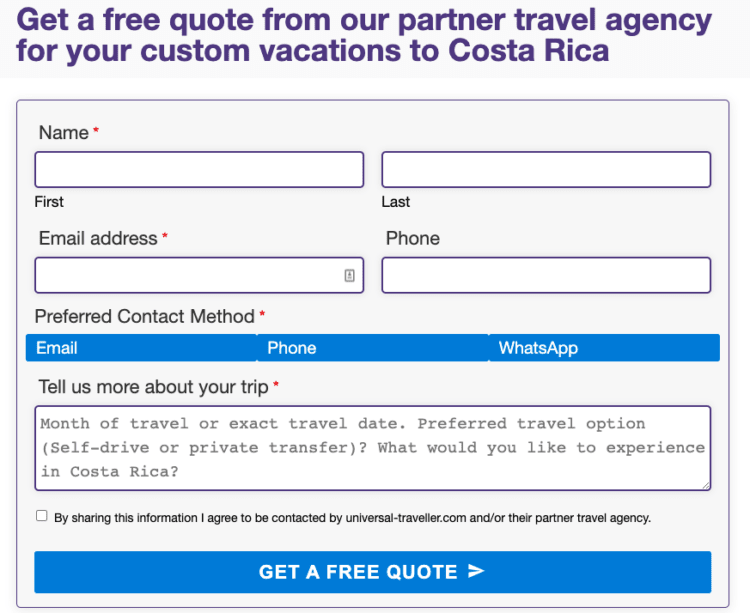Click the Email address label
750x613 pixels.
click(98, 238)
